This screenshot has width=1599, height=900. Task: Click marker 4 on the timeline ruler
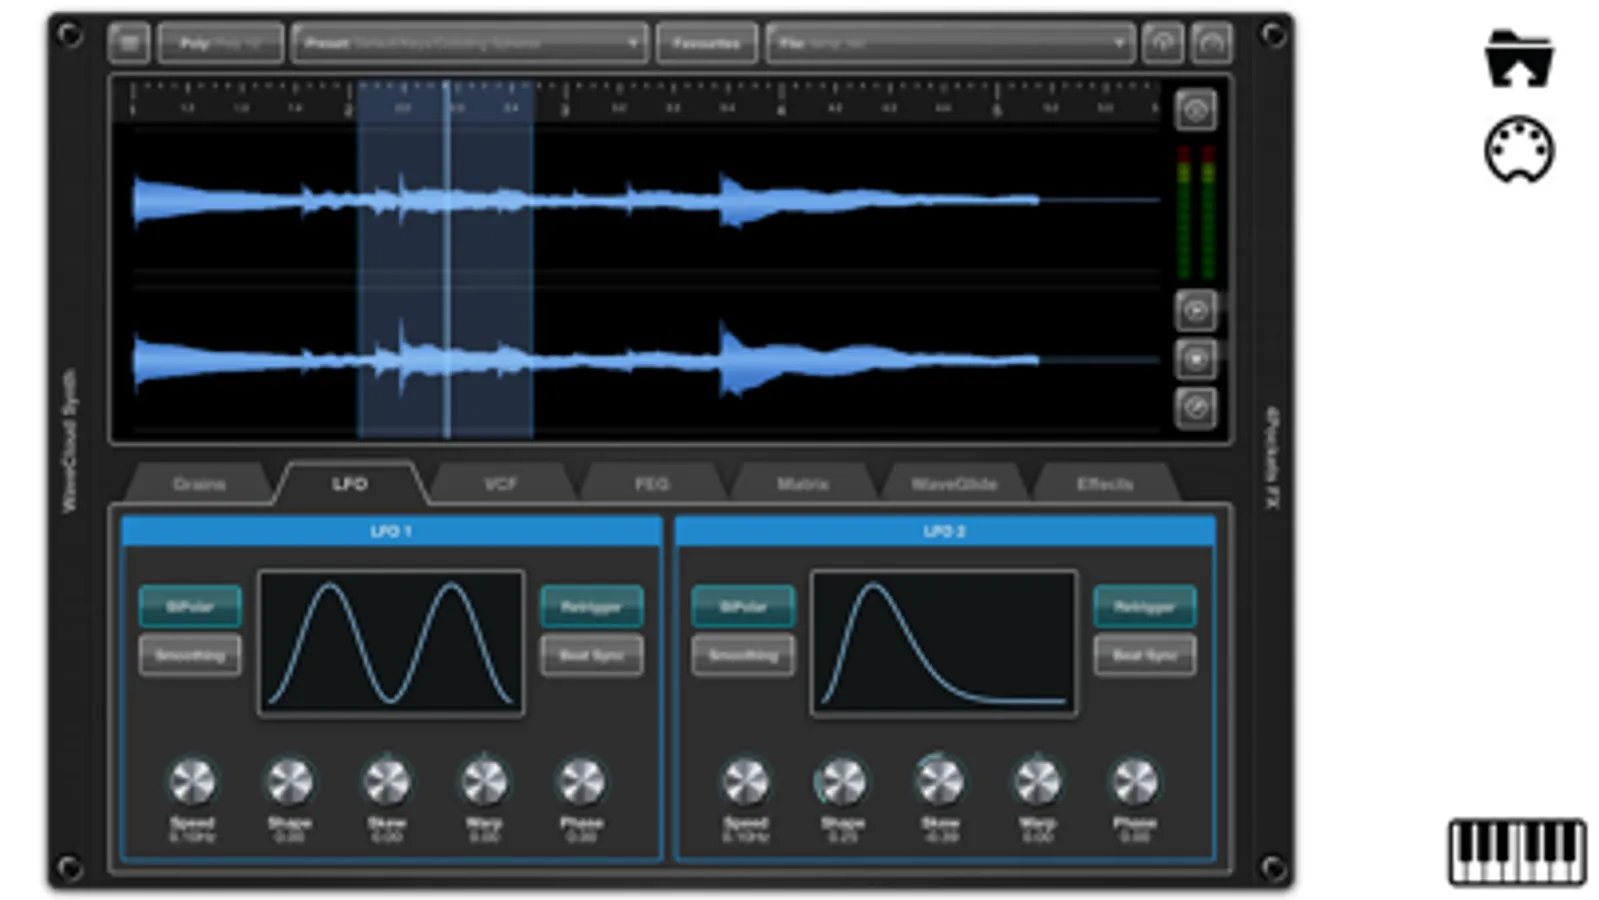781,108
